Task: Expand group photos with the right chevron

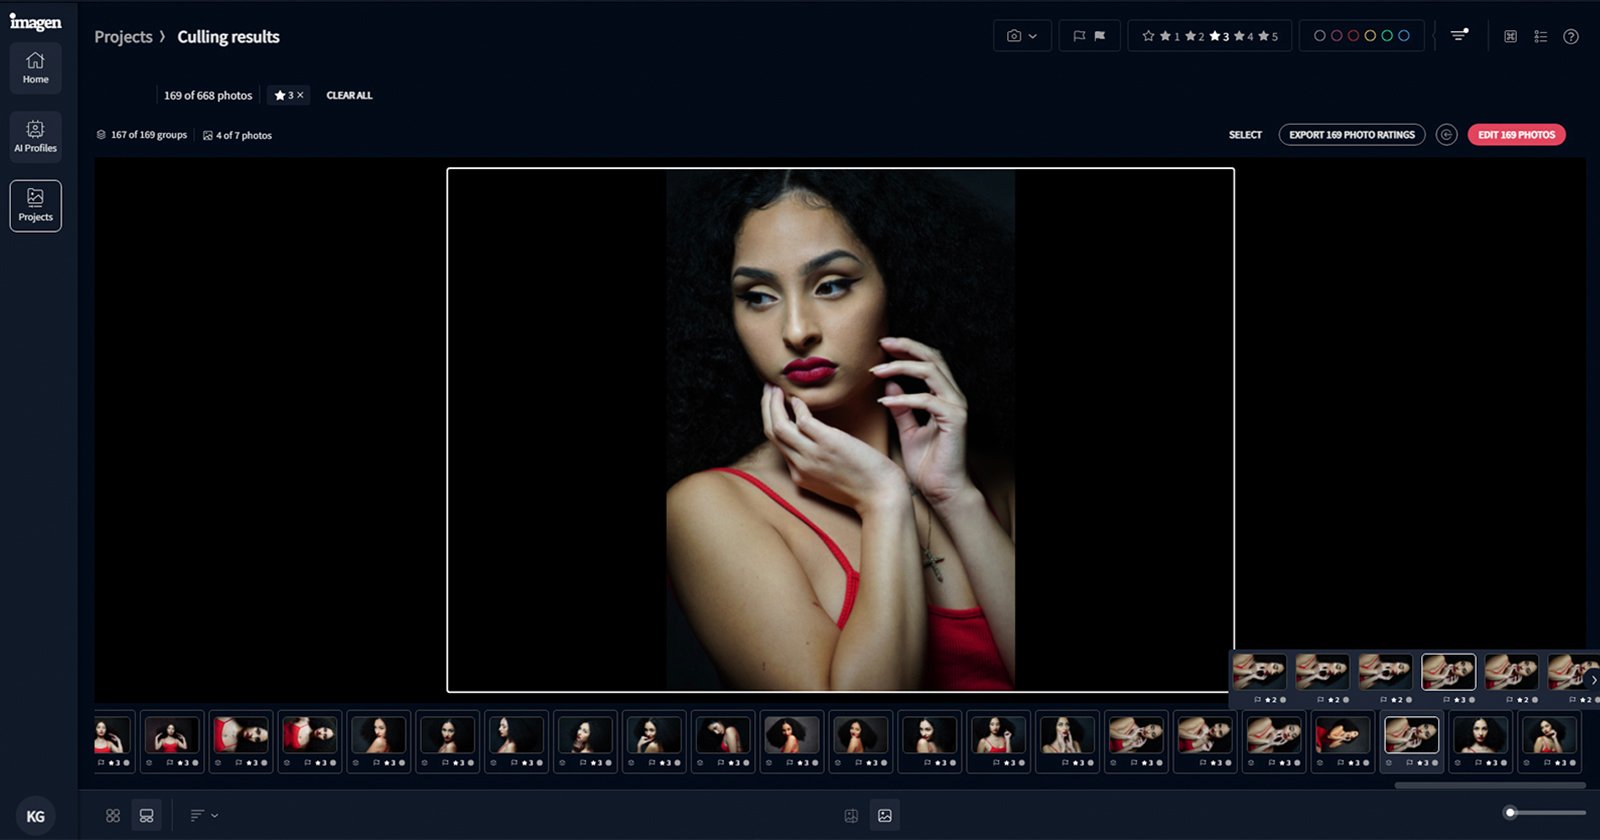Action: pos(1593,680)
